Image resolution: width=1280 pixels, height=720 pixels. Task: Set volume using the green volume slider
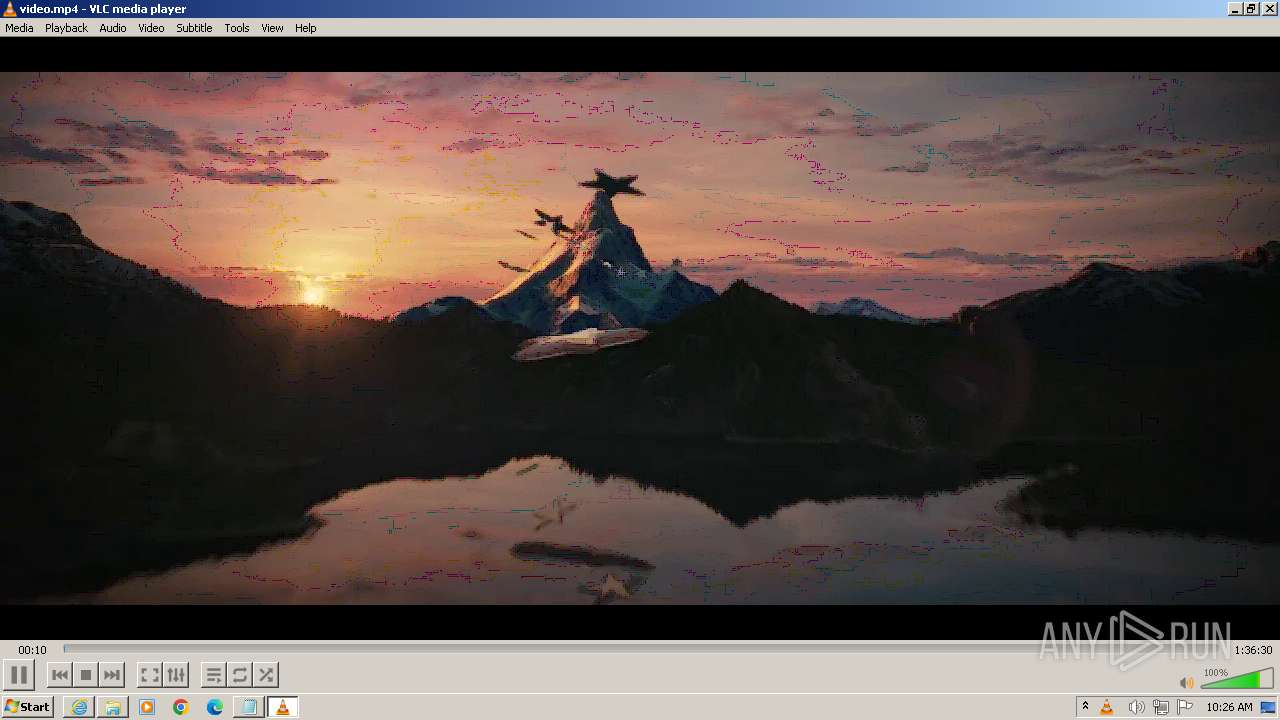coord(1237,681)
